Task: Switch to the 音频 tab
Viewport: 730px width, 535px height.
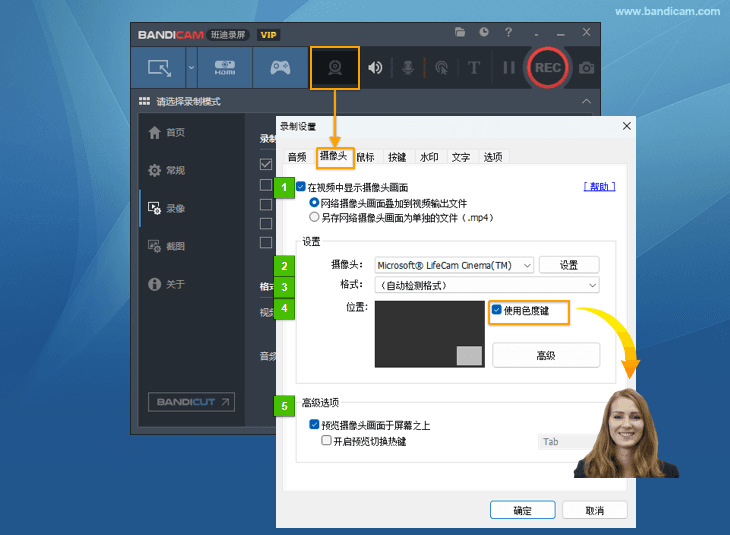Action: point(297,157)
